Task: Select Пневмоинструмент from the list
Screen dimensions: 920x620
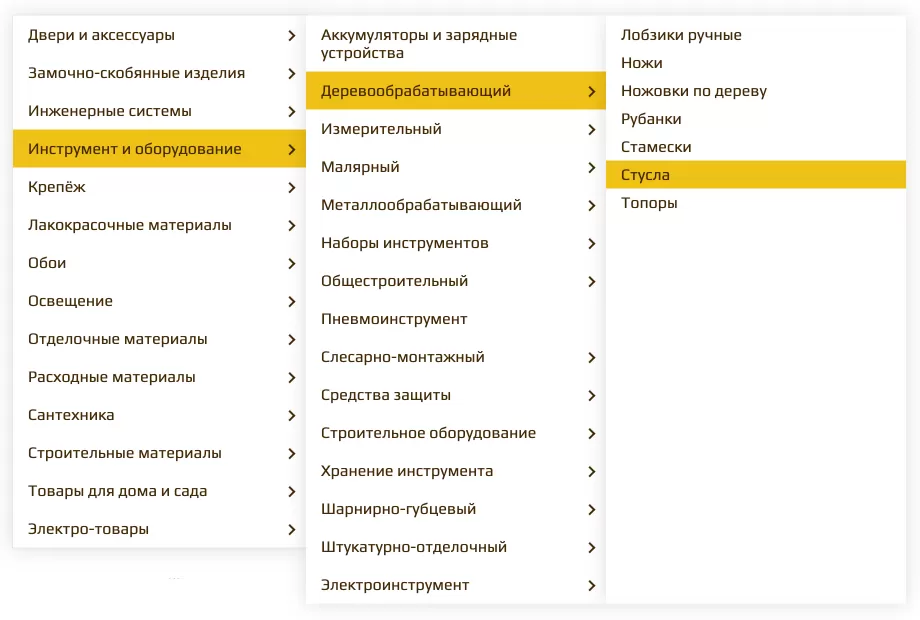Action: [x=394, y=319]
